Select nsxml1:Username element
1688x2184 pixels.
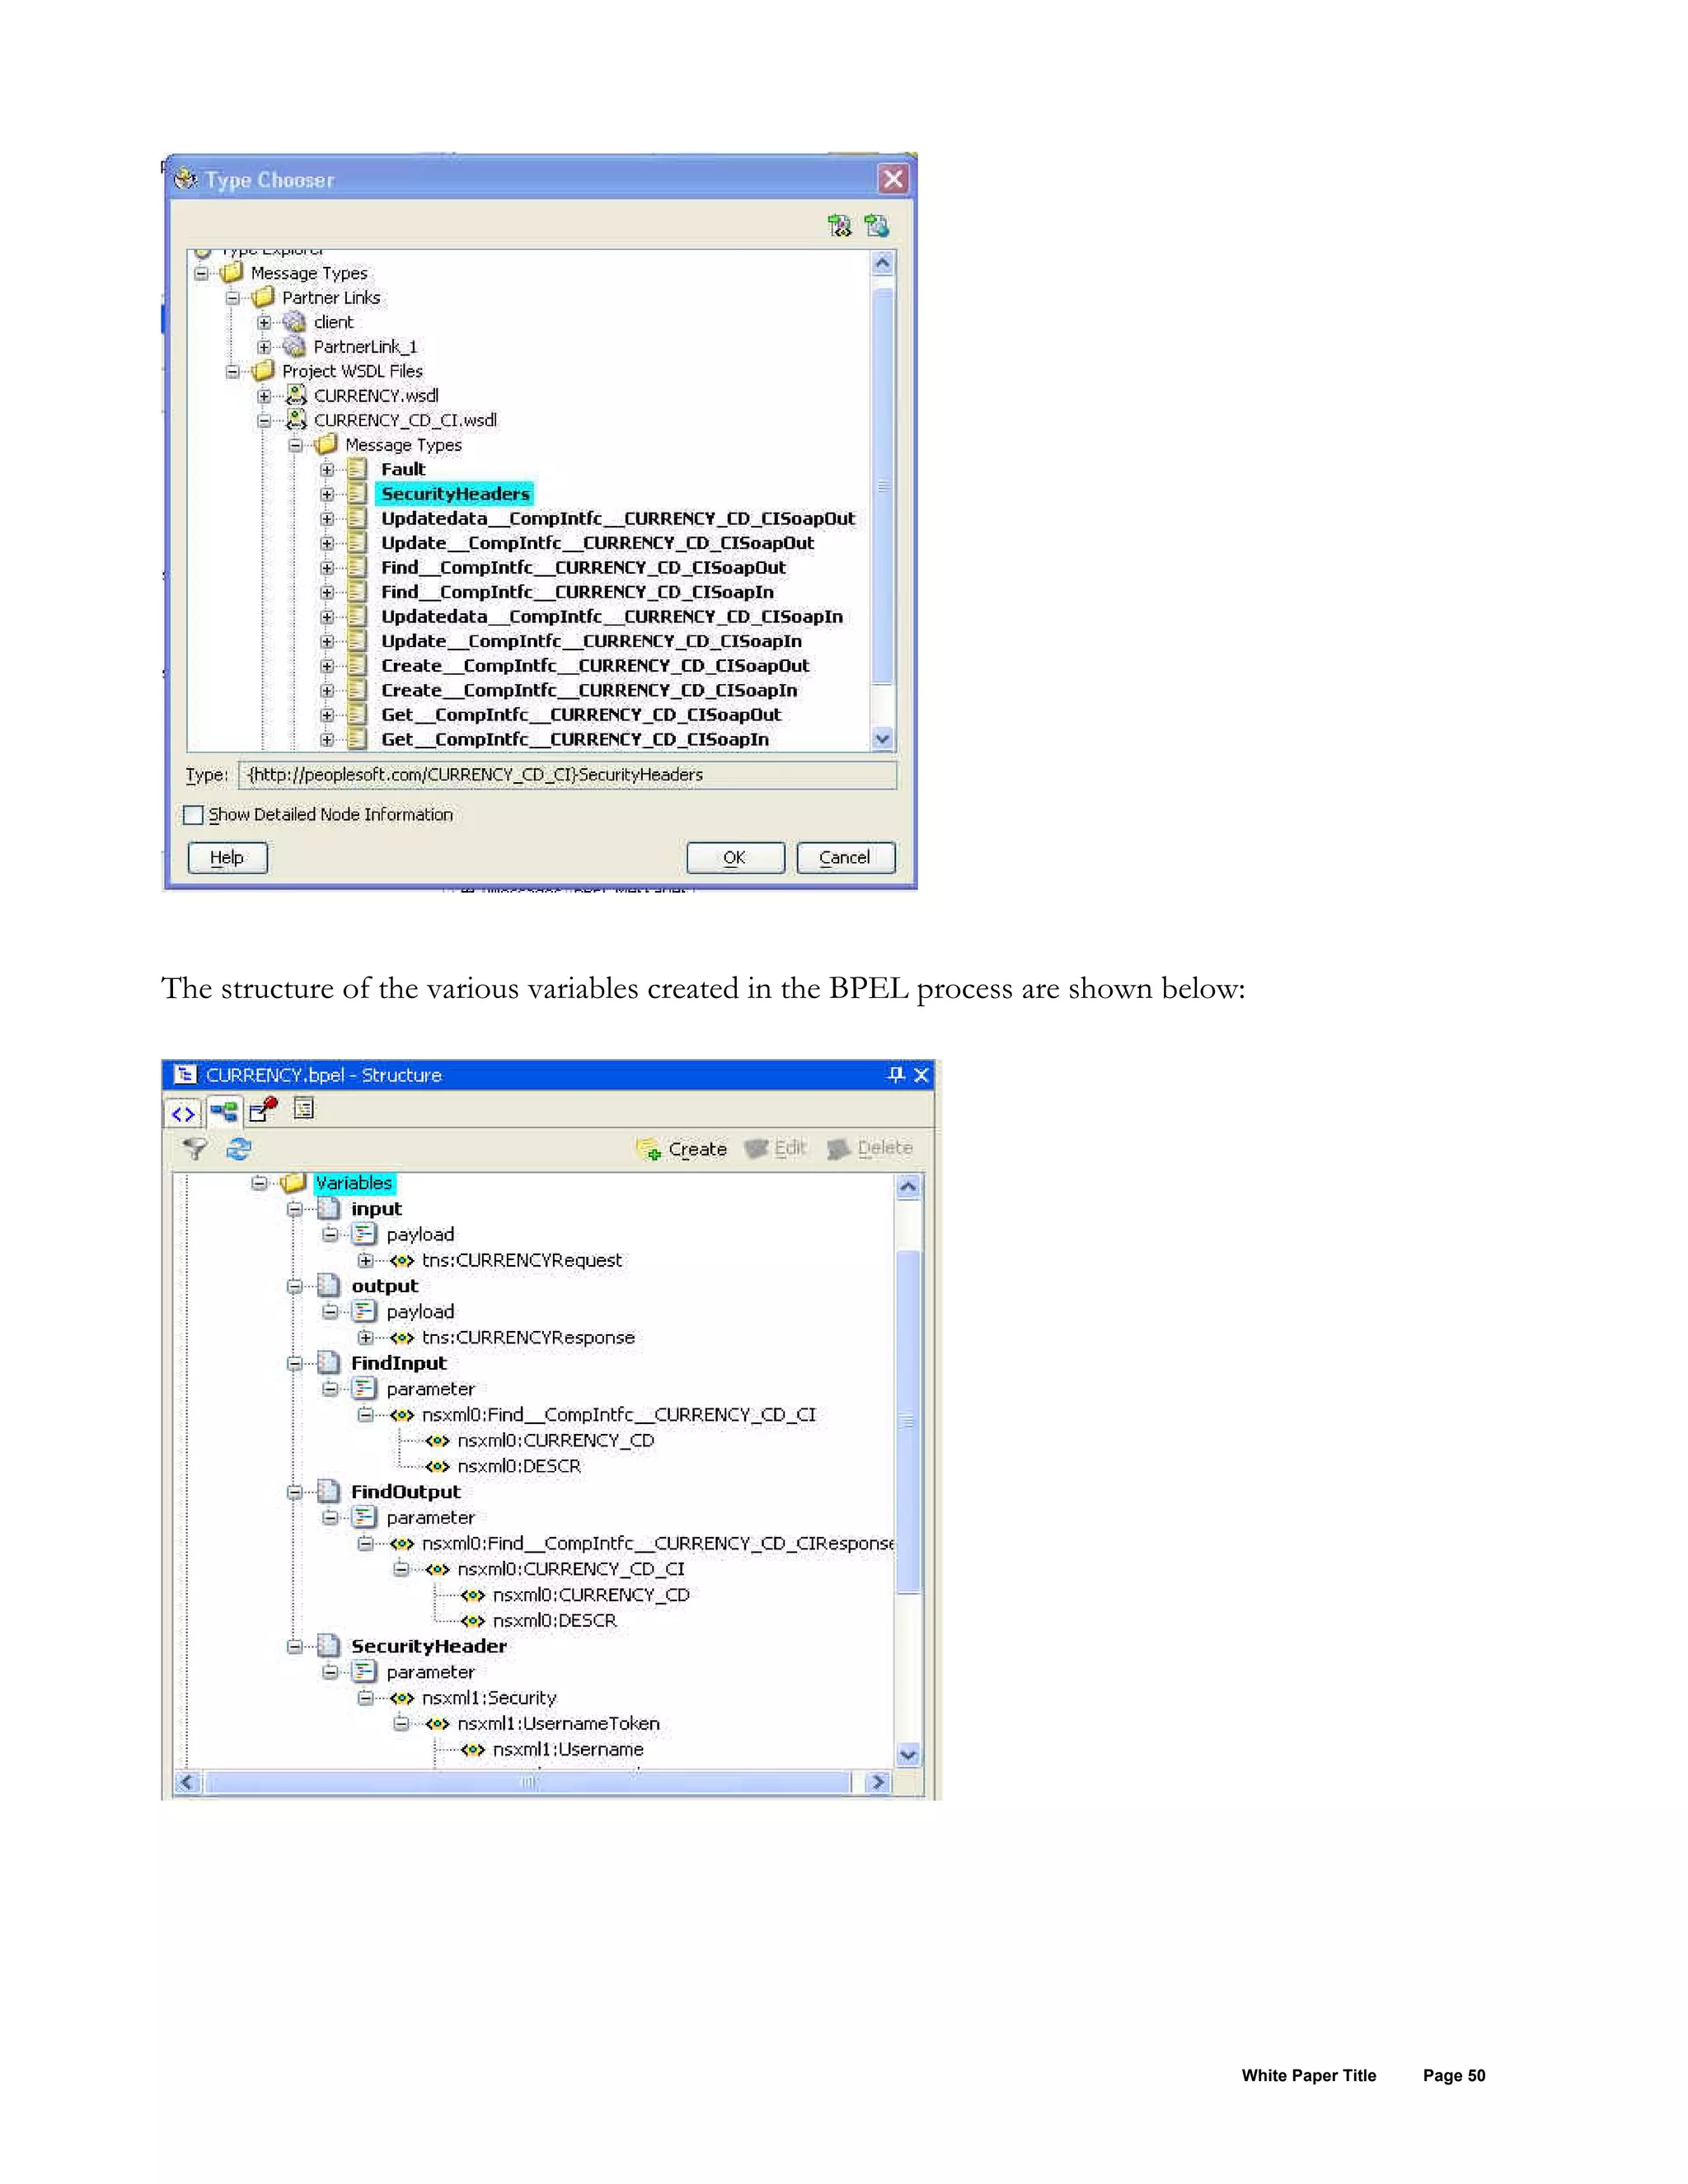[x=568, y=1749]
